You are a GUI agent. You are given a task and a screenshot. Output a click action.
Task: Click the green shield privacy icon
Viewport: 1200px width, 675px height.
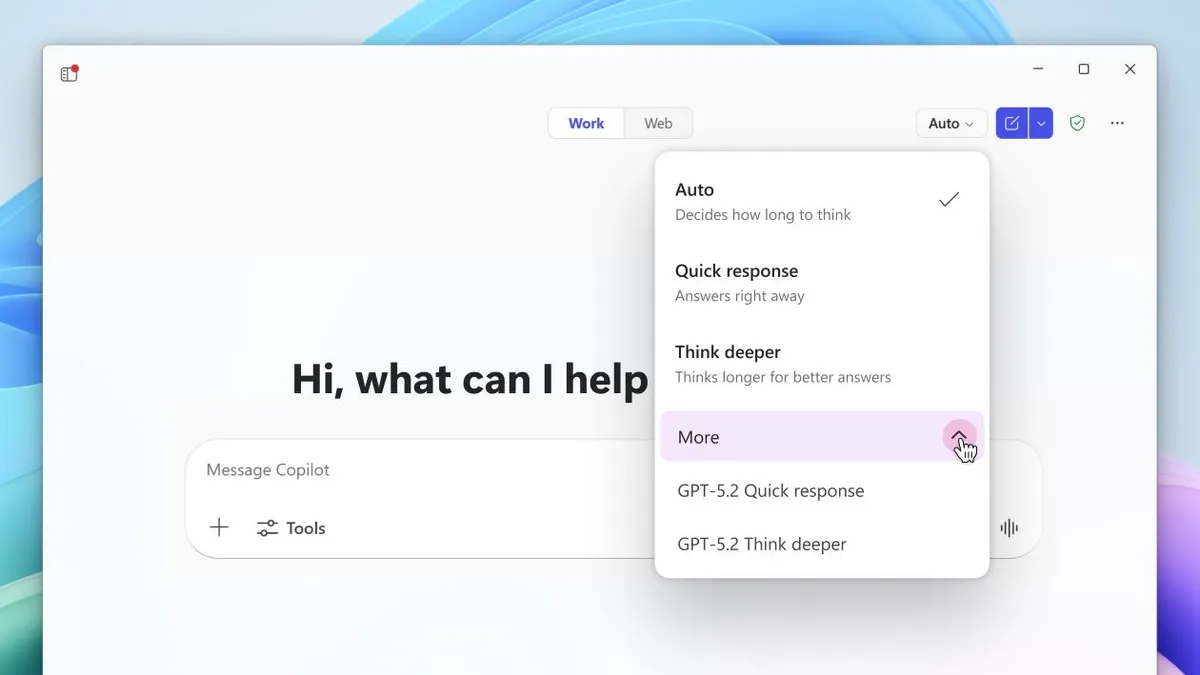click(x=1077, y=122)
